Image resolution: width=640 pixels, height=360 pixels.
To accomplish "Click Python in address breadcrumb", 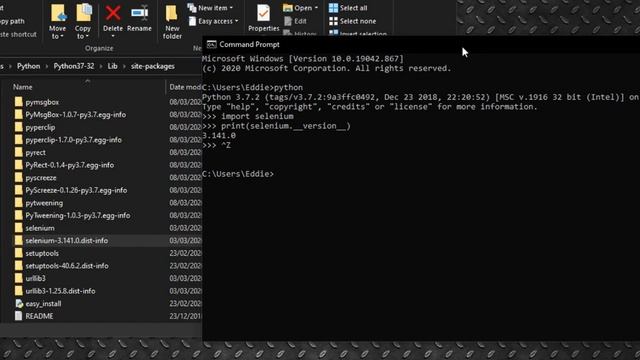I will [29, 66].
